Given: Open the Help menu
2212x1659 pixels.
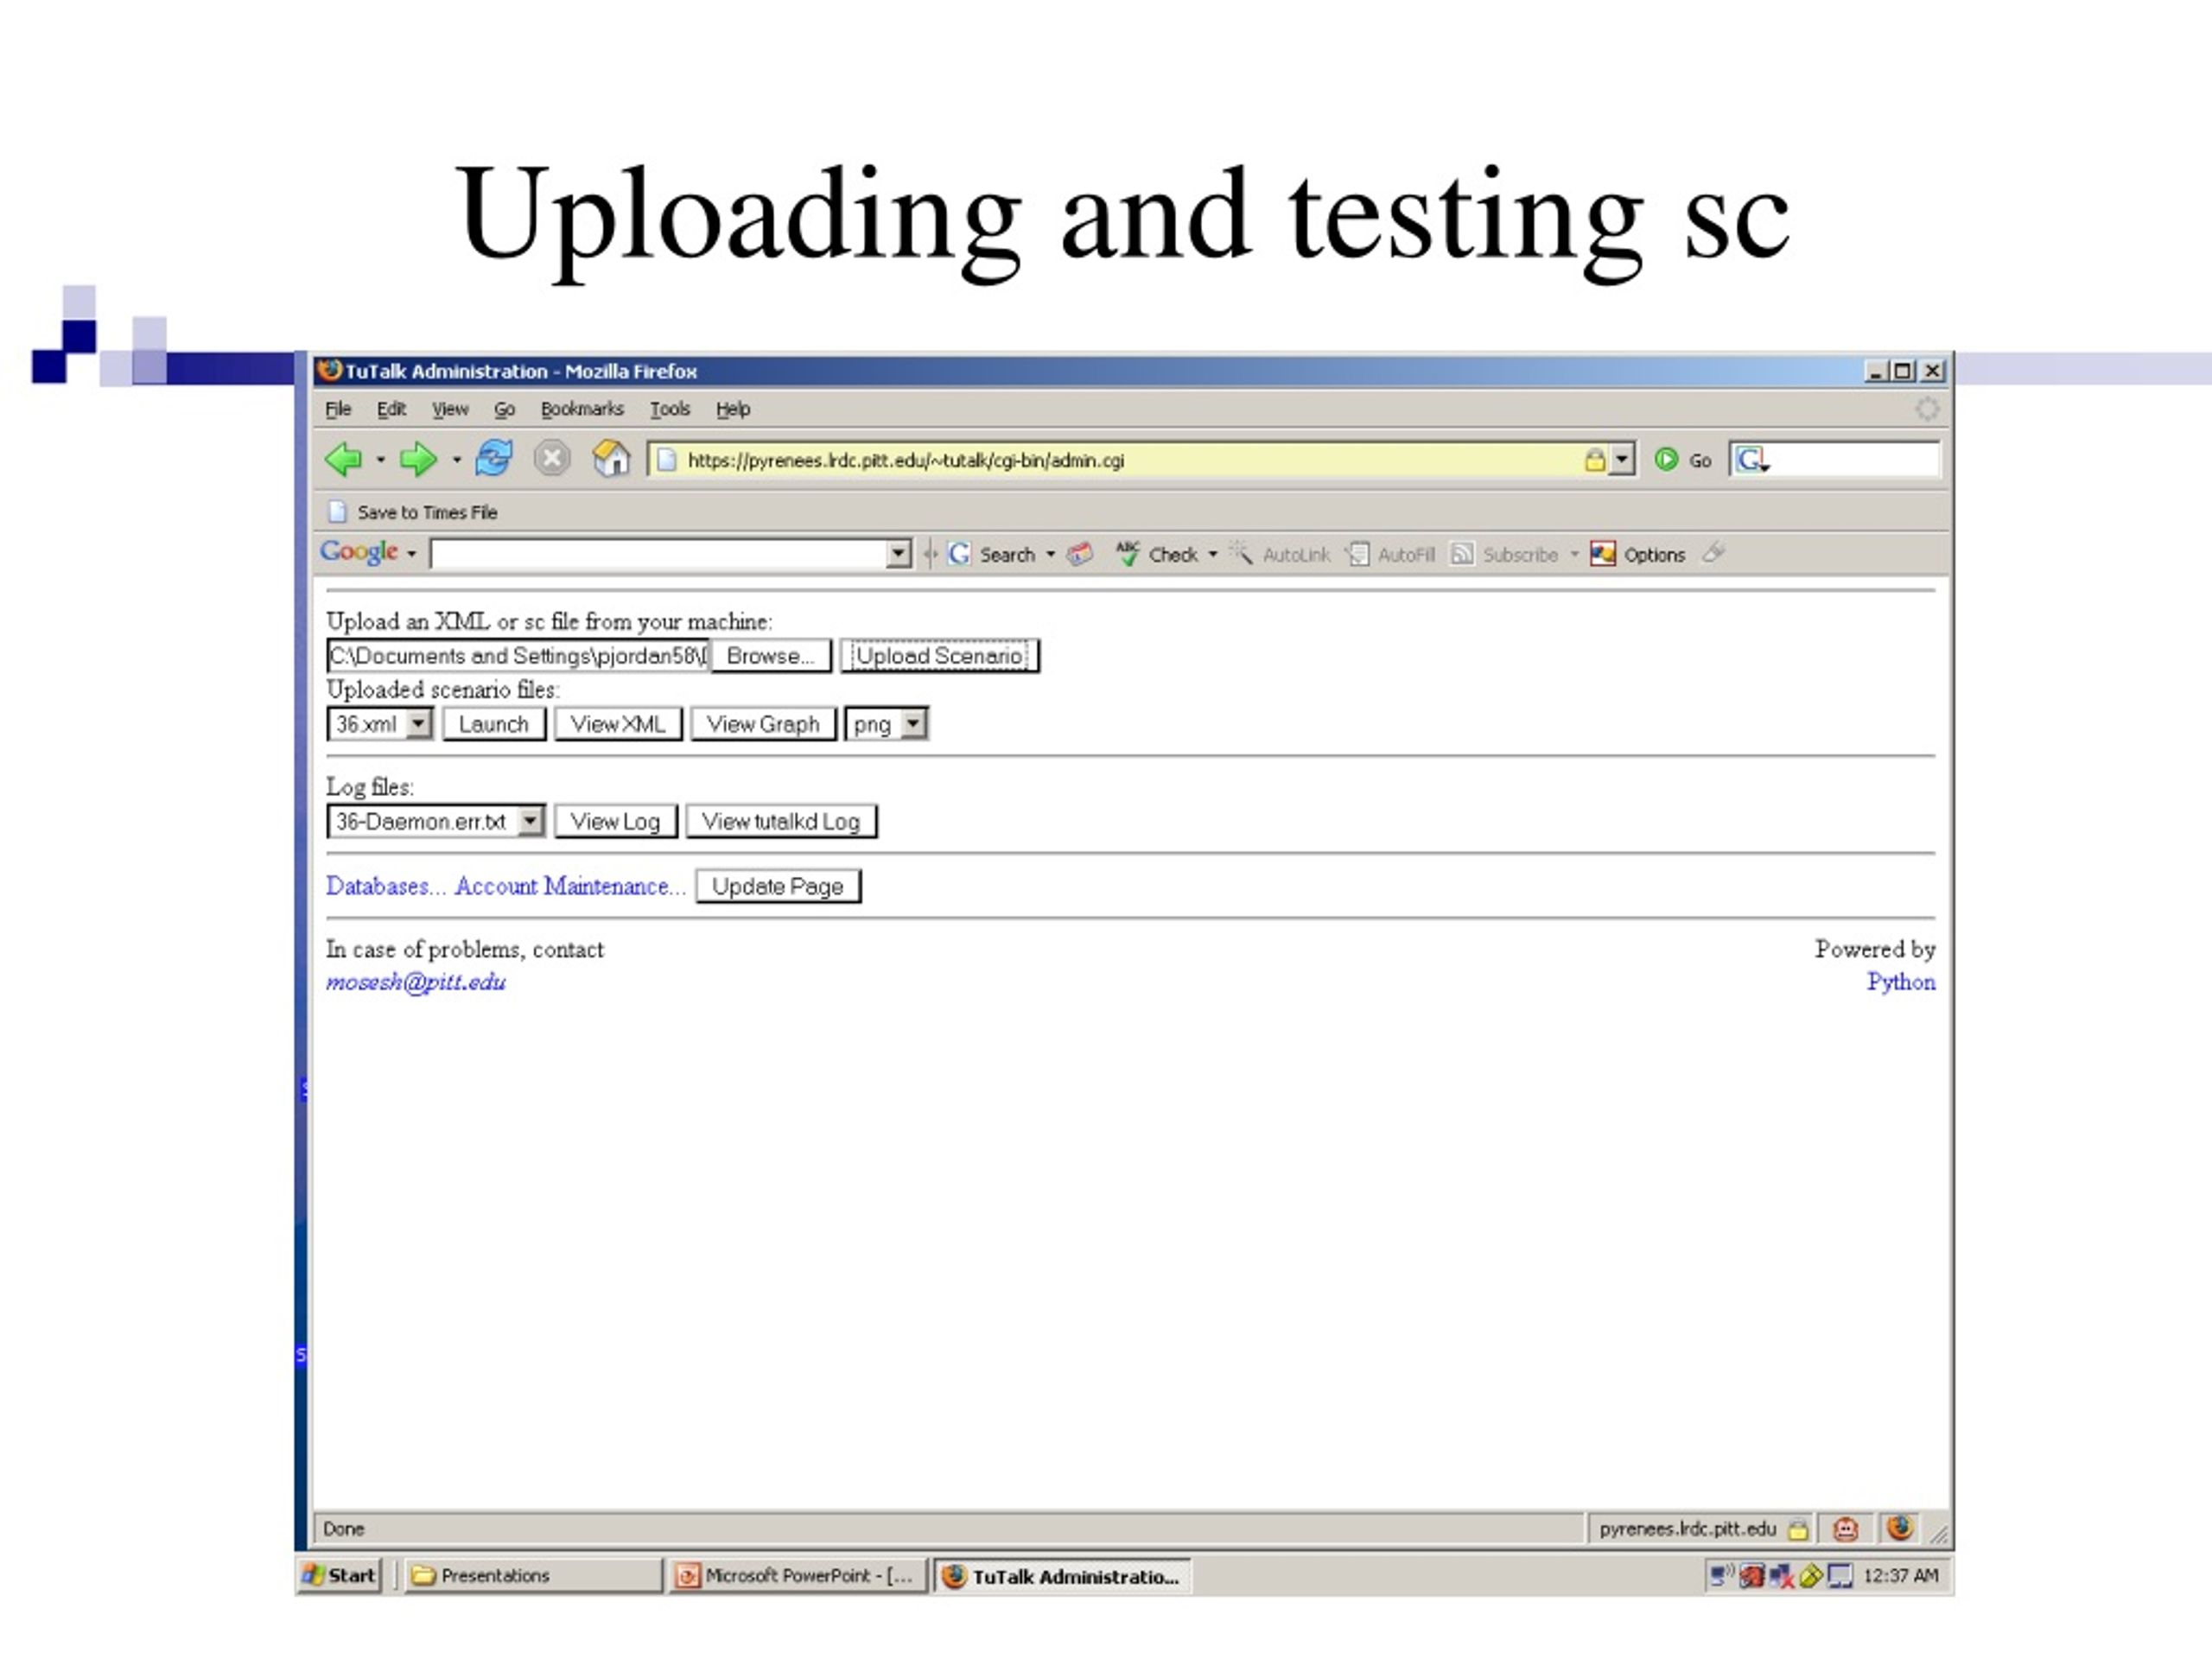Looking at the screenshot, I should coord(733,409).
